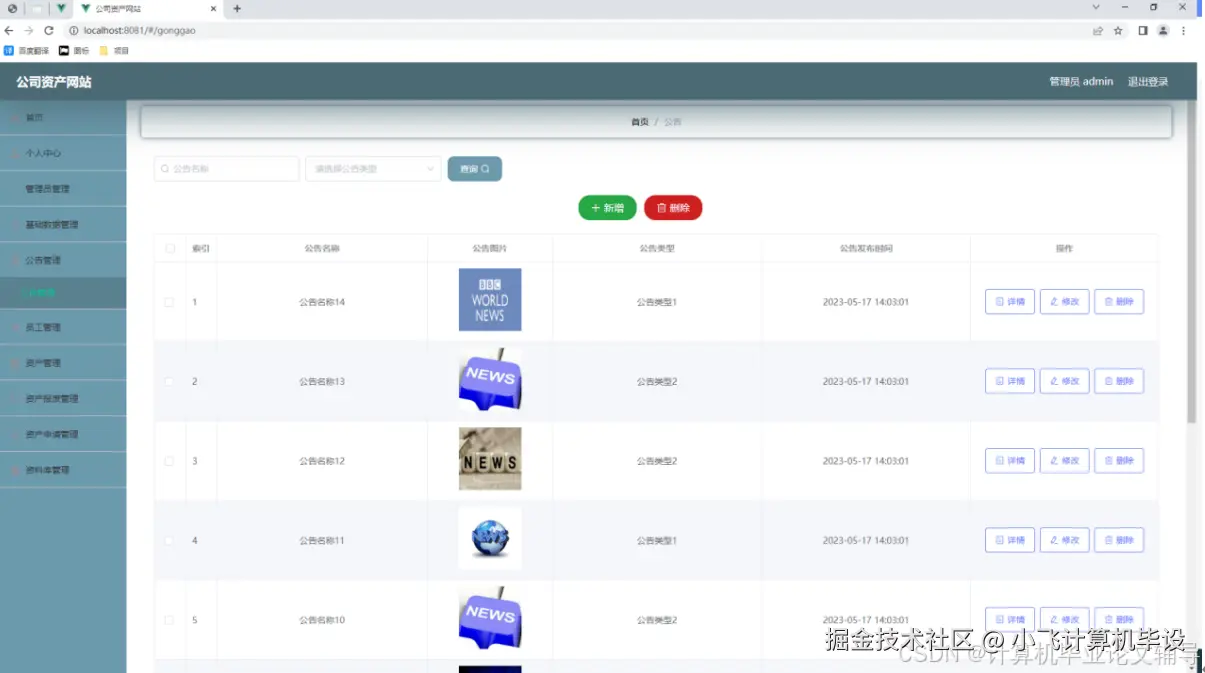This screenshot has width=1205, height=673.
Task: Open the browser side panel icon
Action: (1142, 31)
